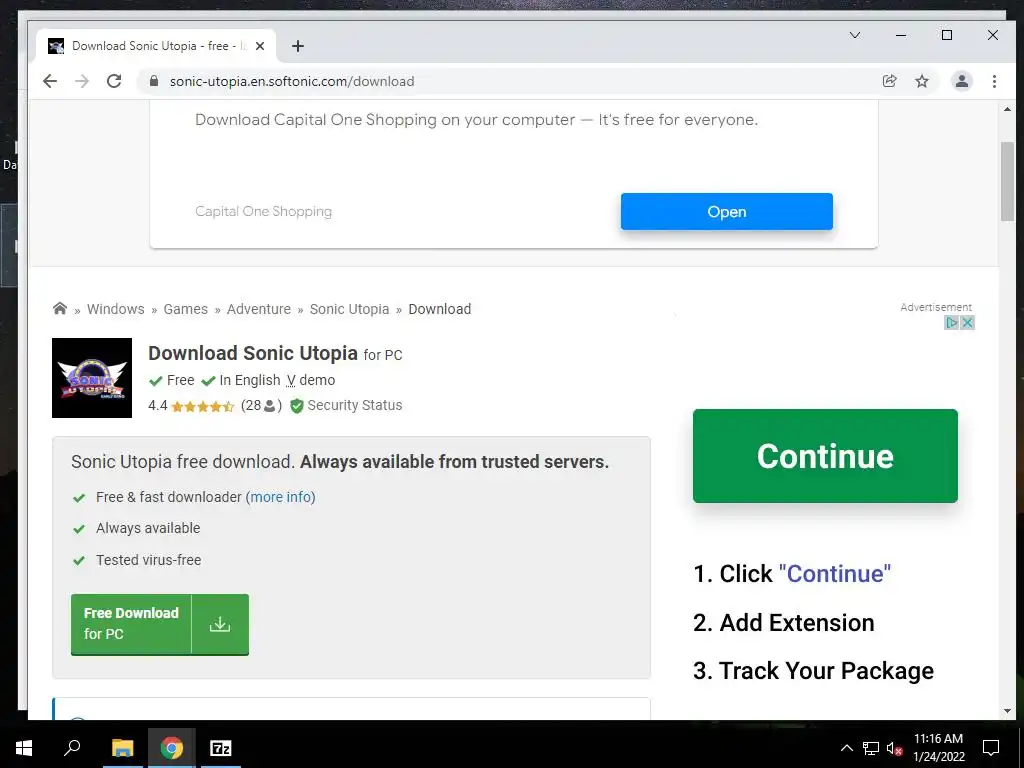Click the address bar URL
This screenshot has width=1024, height=768.
tap(292, 81)
